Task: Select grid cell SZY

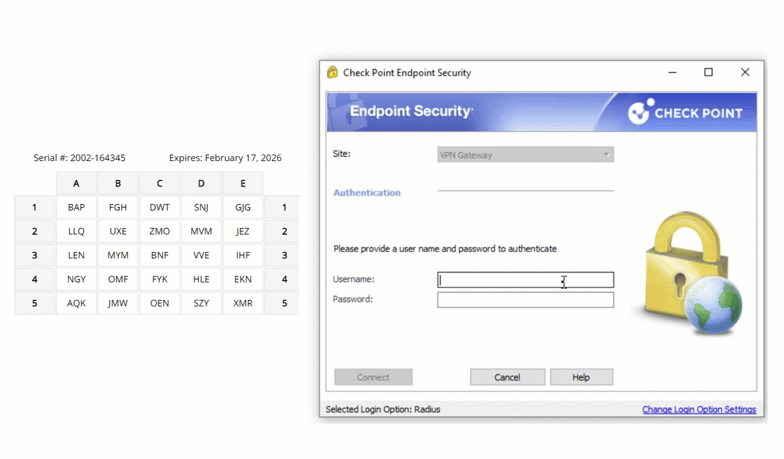Action: click(201, 303)
